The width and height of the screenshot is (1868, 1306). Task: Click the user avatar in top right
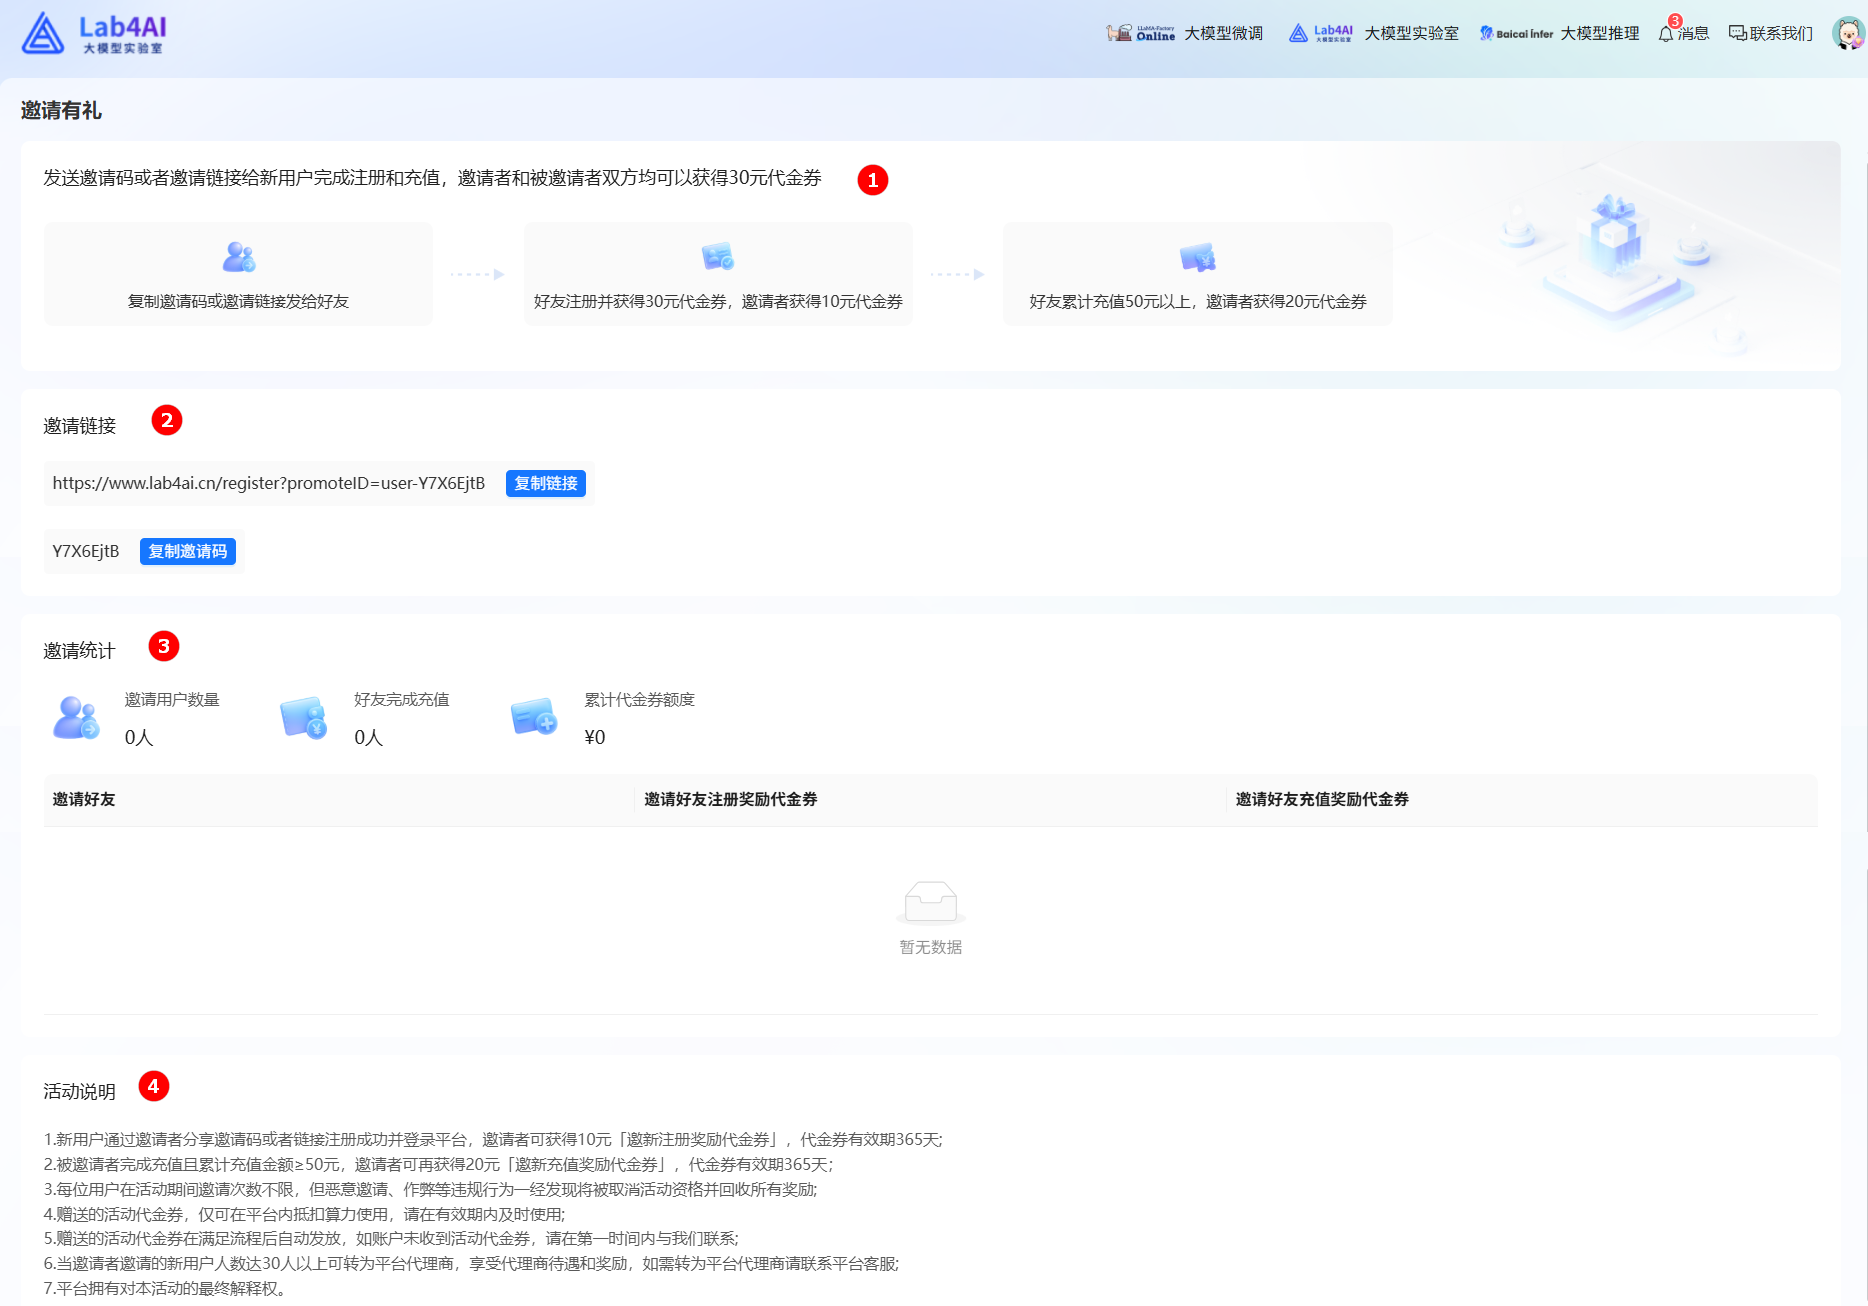point(1847,33)
